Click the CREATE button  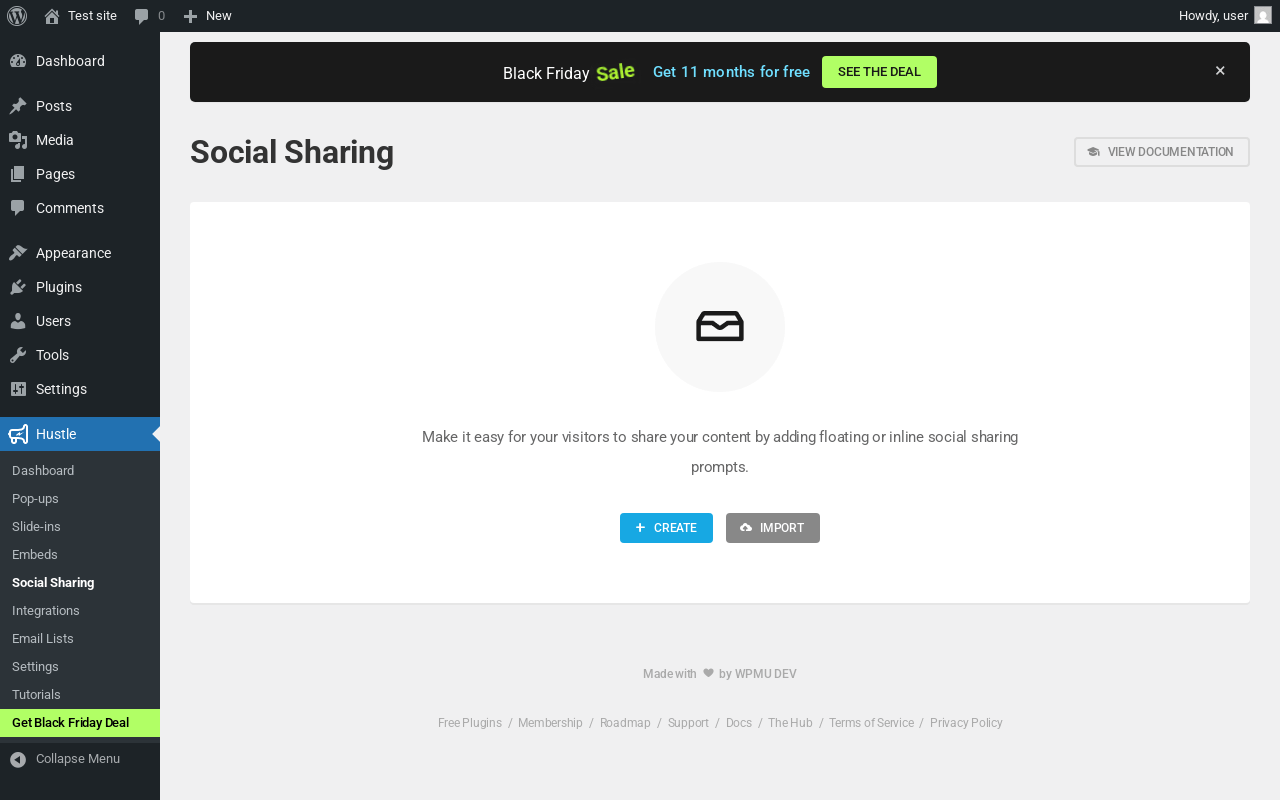(666, 528)
